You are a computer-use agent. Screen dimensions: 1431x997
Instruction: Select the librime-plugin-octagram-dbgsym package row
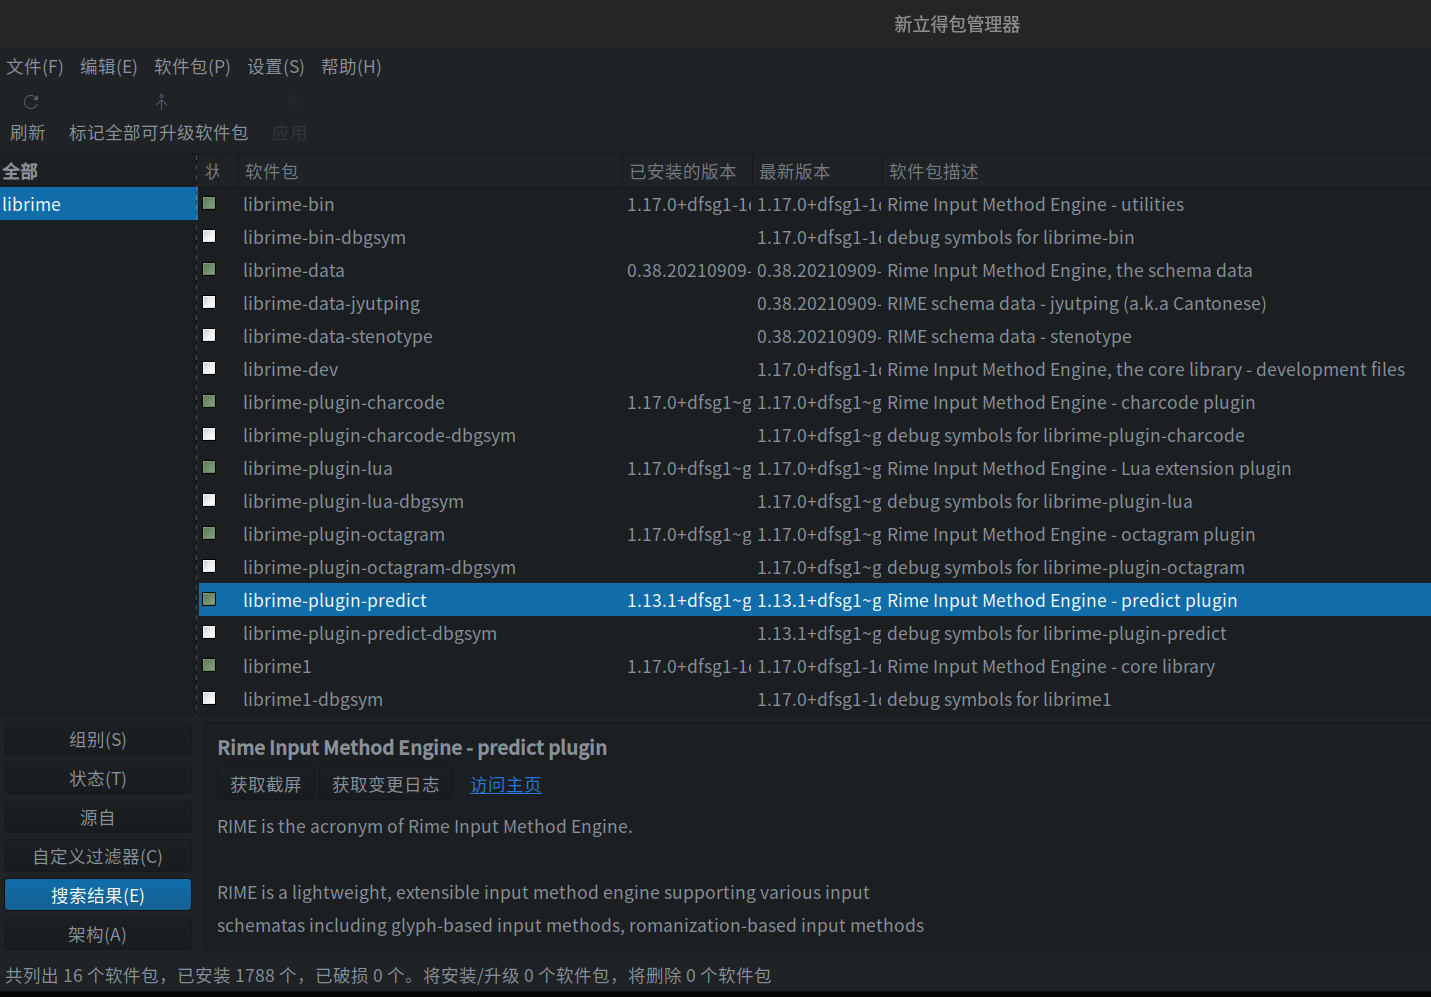815,567
